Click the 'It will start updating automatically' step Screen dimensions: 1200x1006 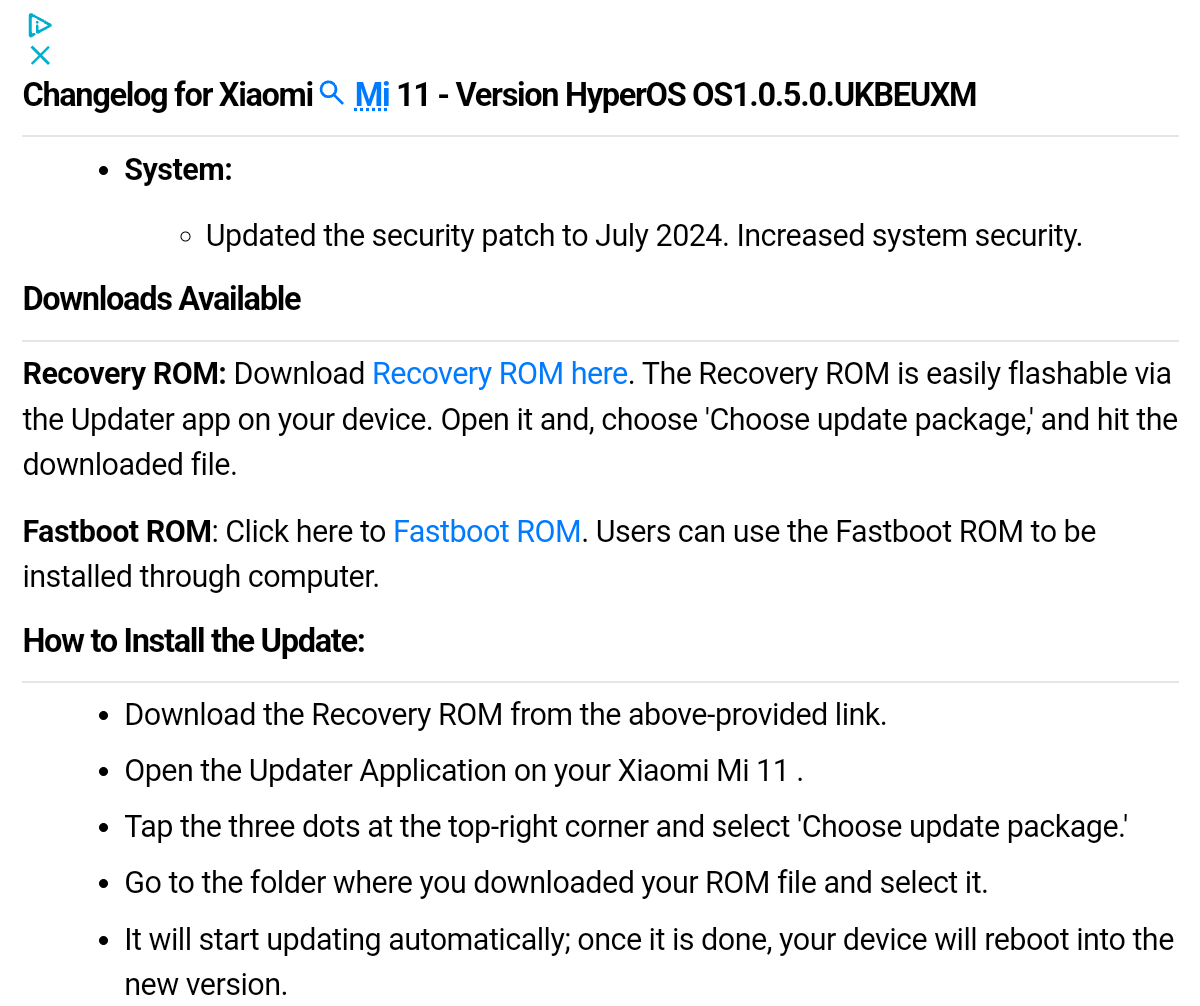coord(648,940)
